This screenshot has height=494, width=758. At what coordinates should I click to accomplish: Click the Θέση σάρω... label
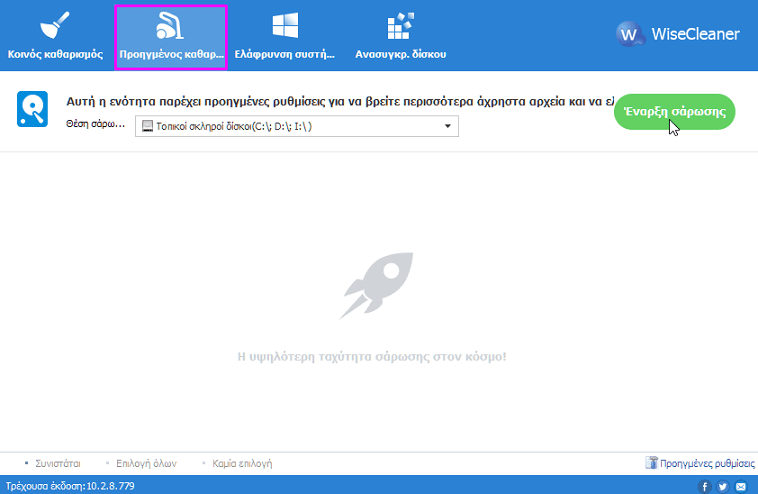click(x=95, y=124)
